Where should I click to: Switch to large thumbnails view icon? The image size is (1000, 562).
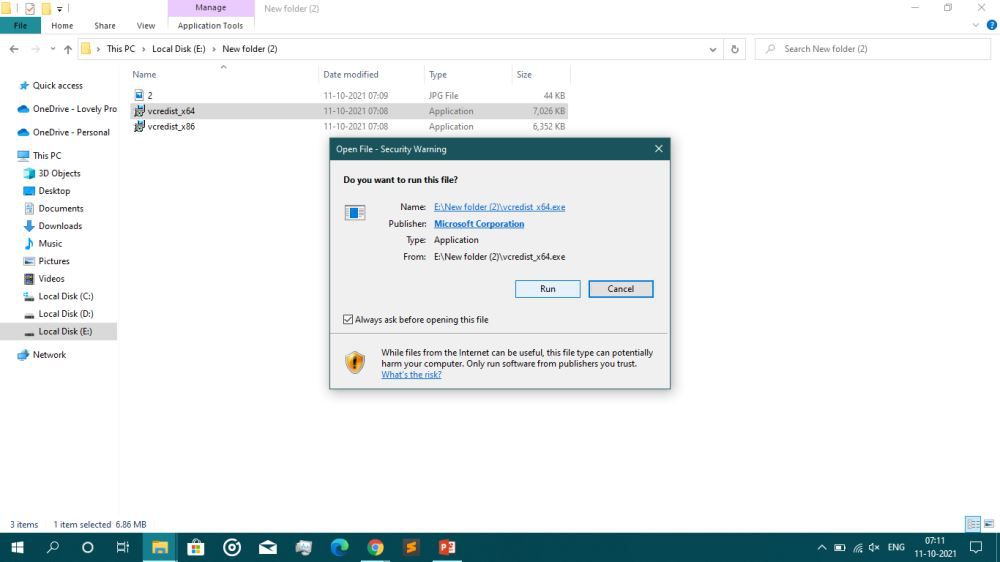tap(989, 524)
